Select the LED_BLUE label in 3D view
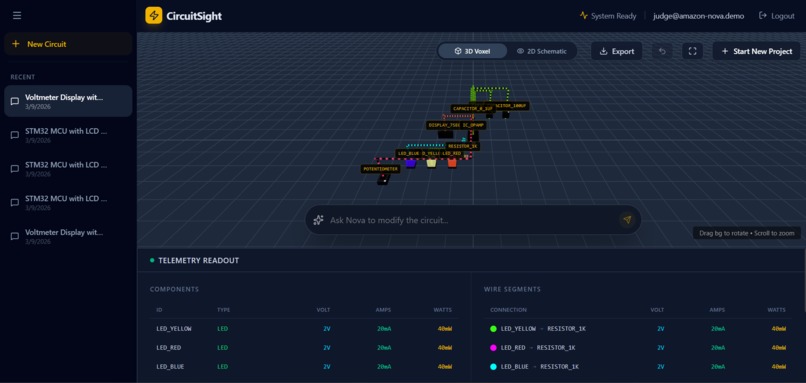This screenshot has height=383, width=806. [x=409, y=153]
